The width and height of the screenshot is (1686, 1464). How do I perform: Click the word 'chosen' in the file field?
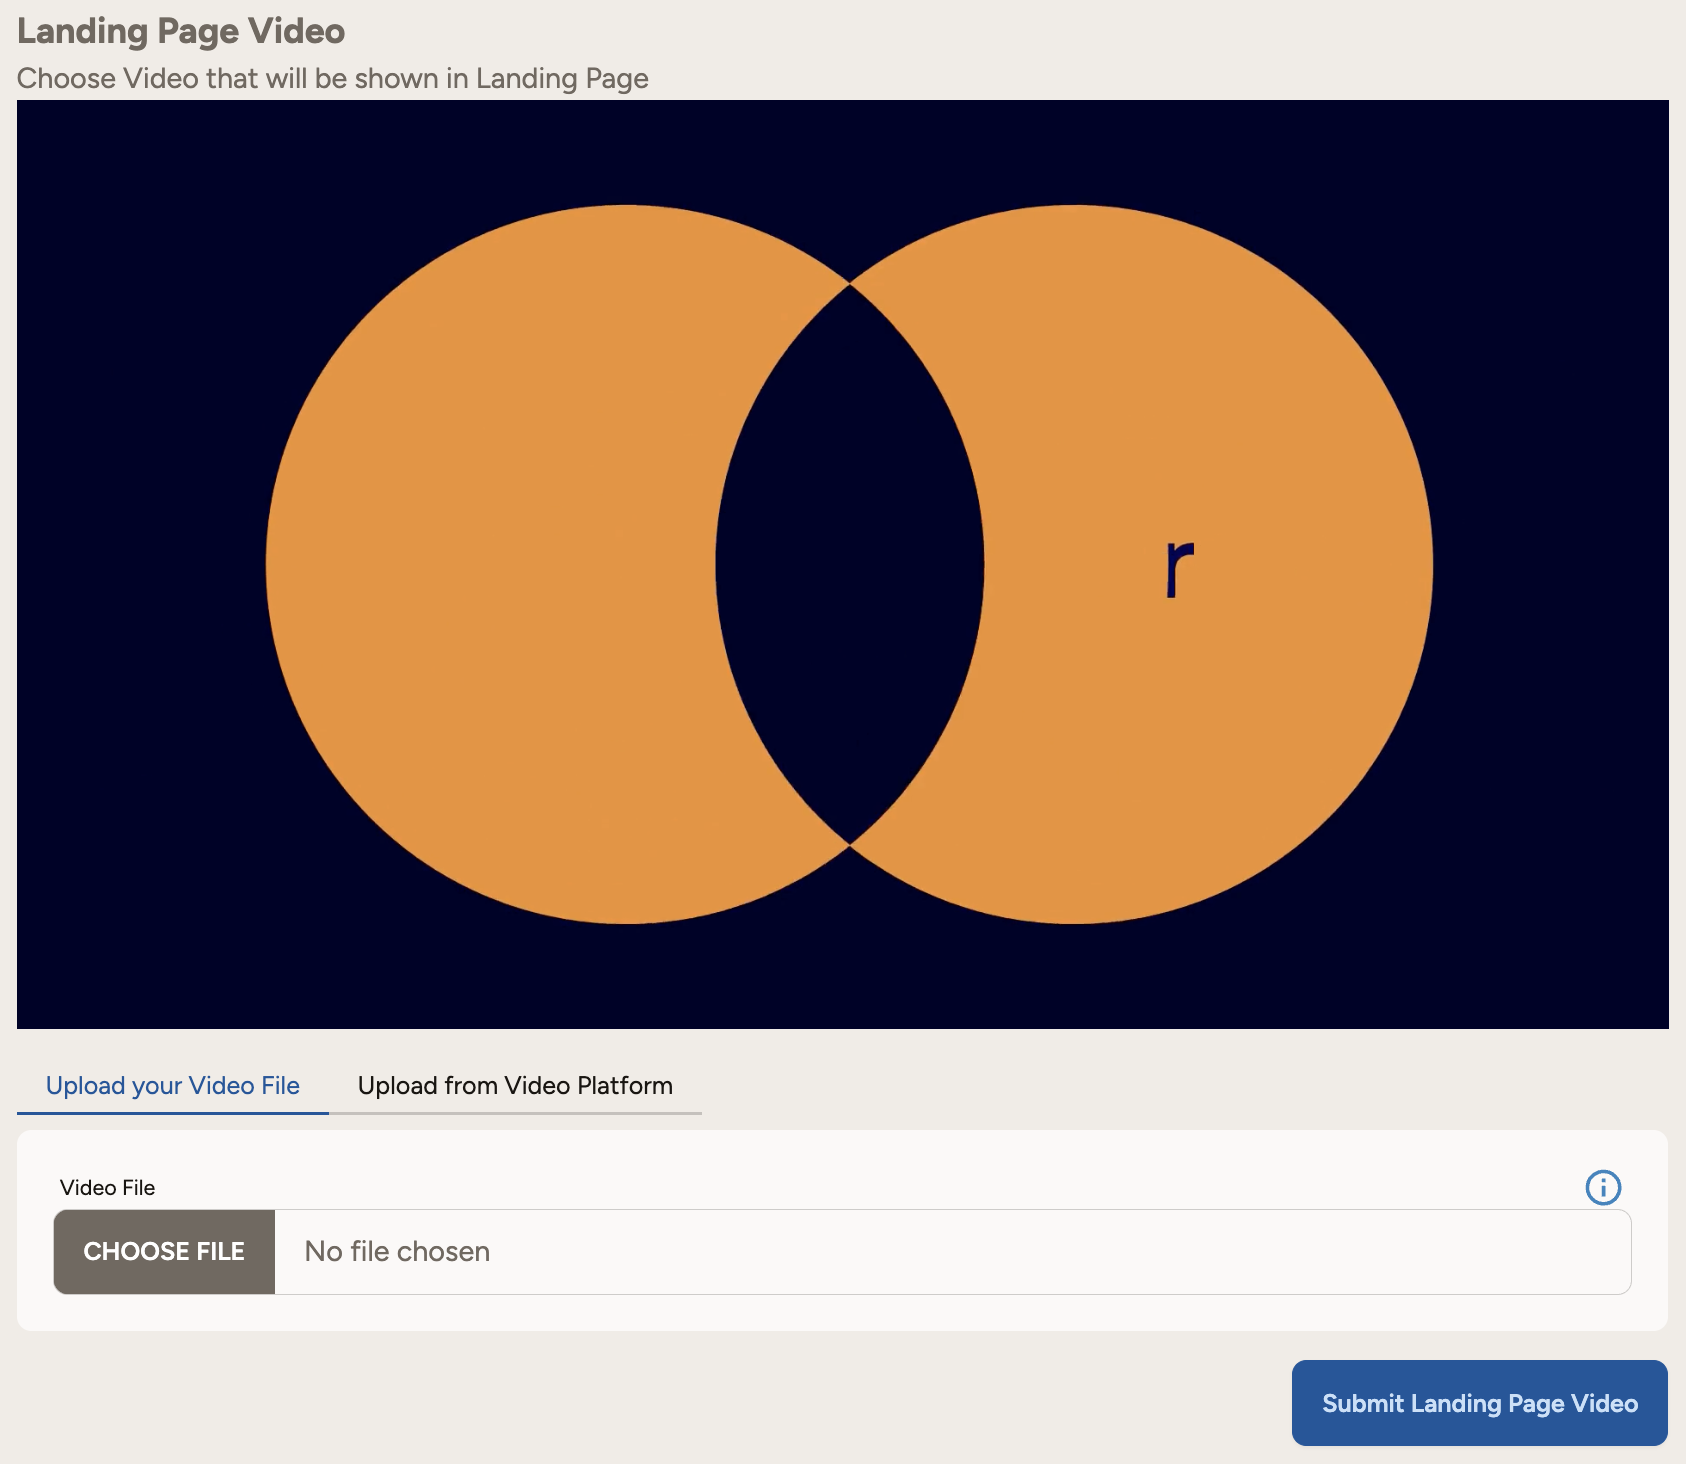point(443,1252)
